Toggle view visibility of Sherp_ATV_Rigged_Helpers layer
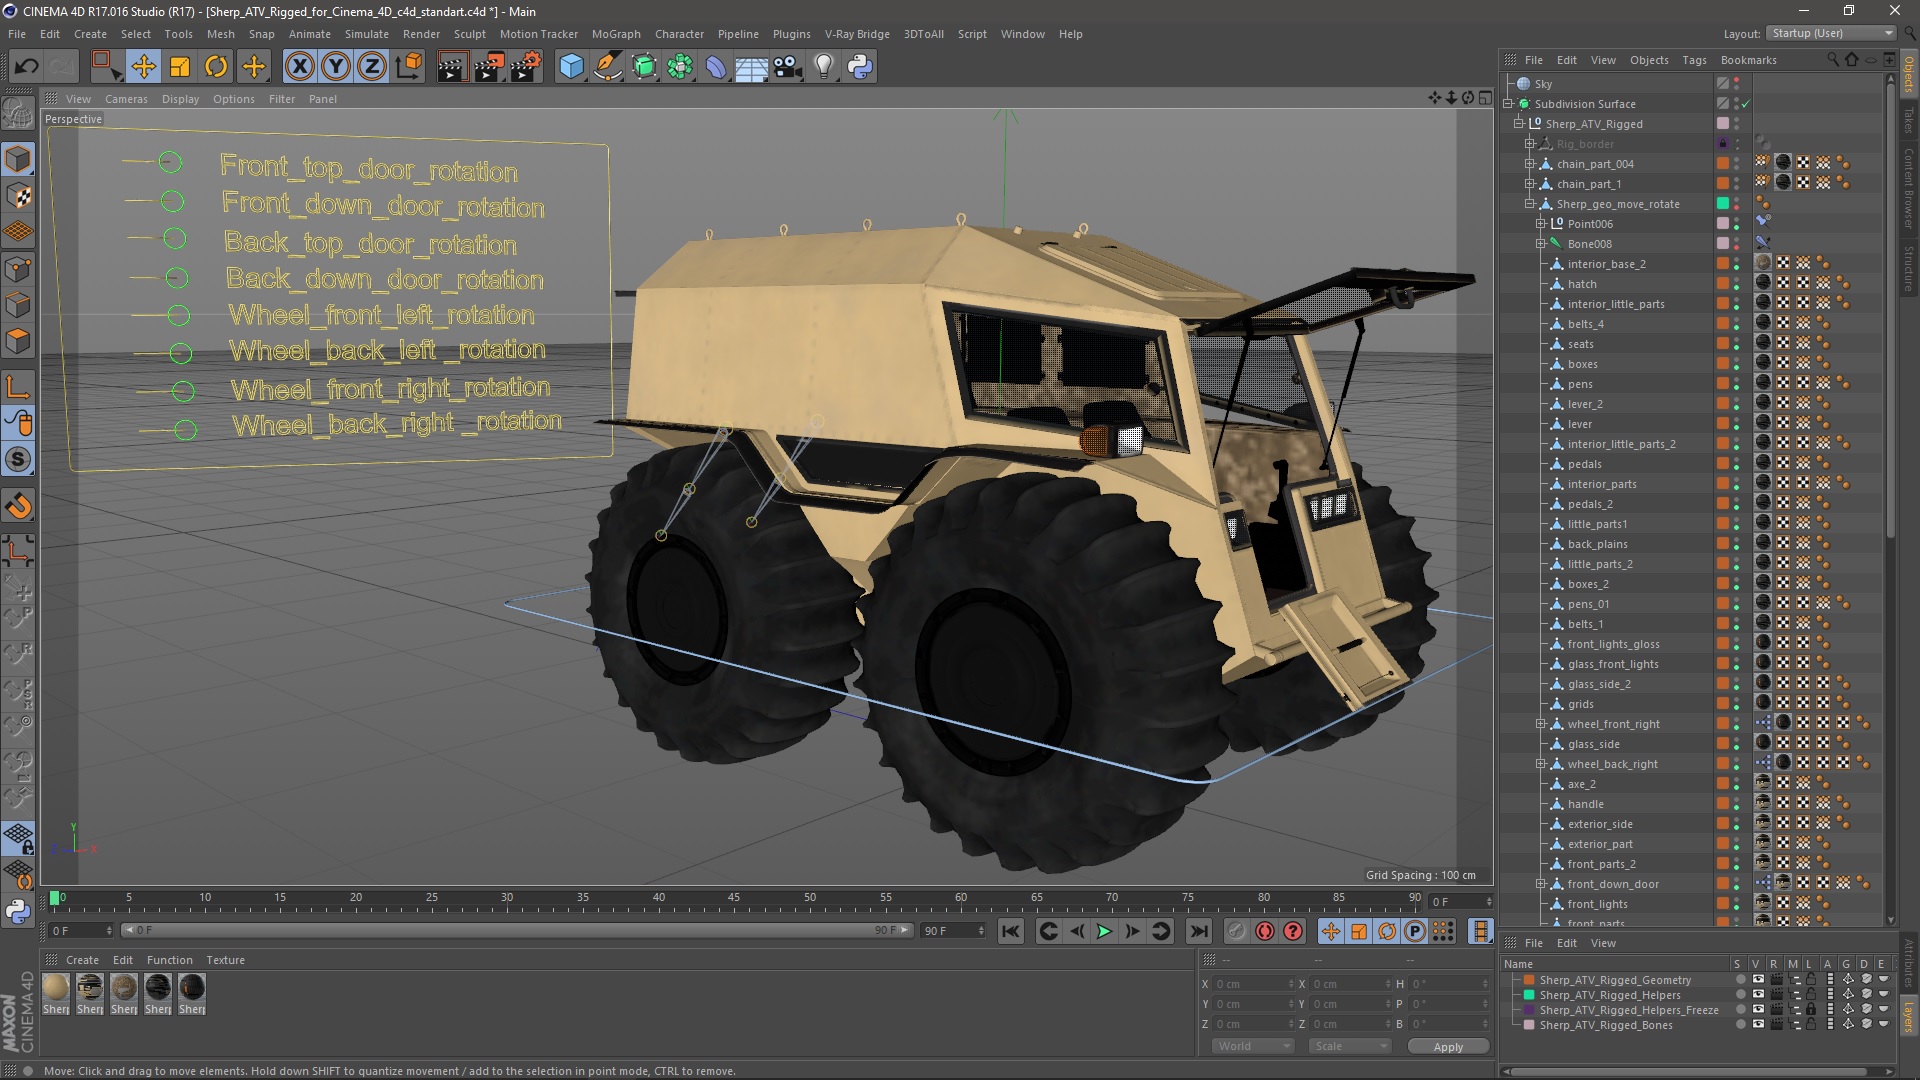 1758,995
